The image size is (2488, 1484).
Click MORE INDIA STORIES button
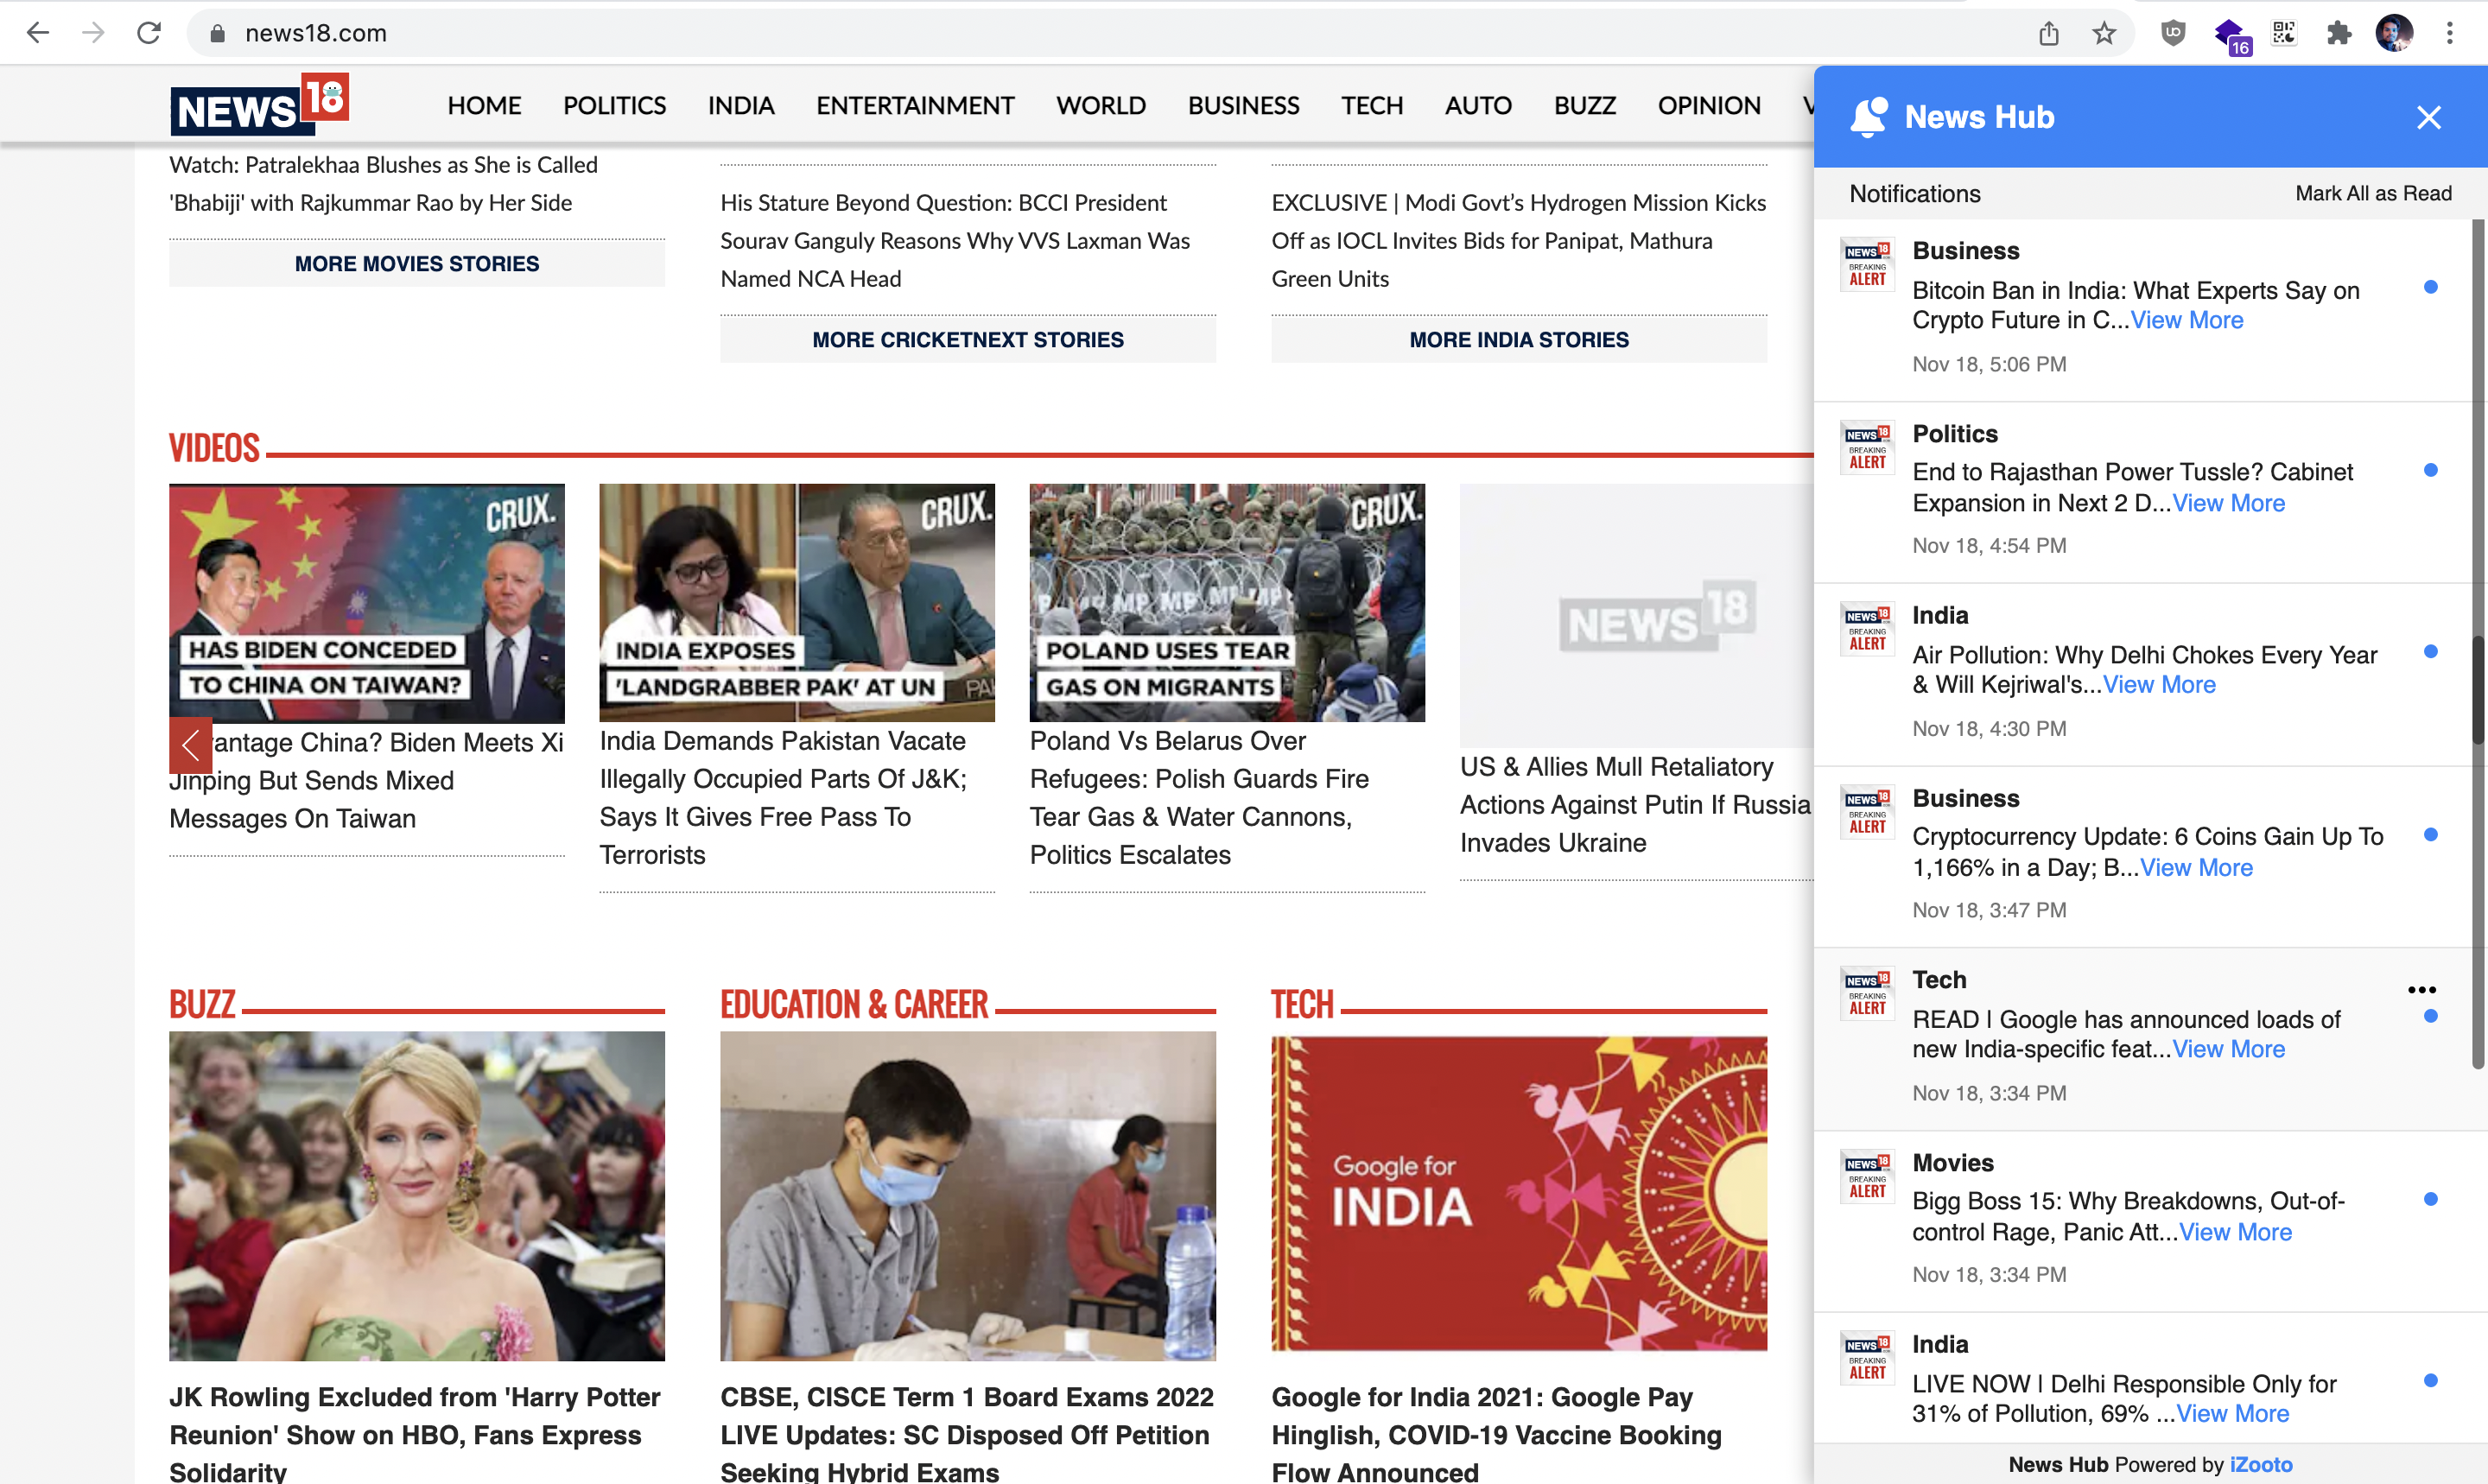[1519, 340]
